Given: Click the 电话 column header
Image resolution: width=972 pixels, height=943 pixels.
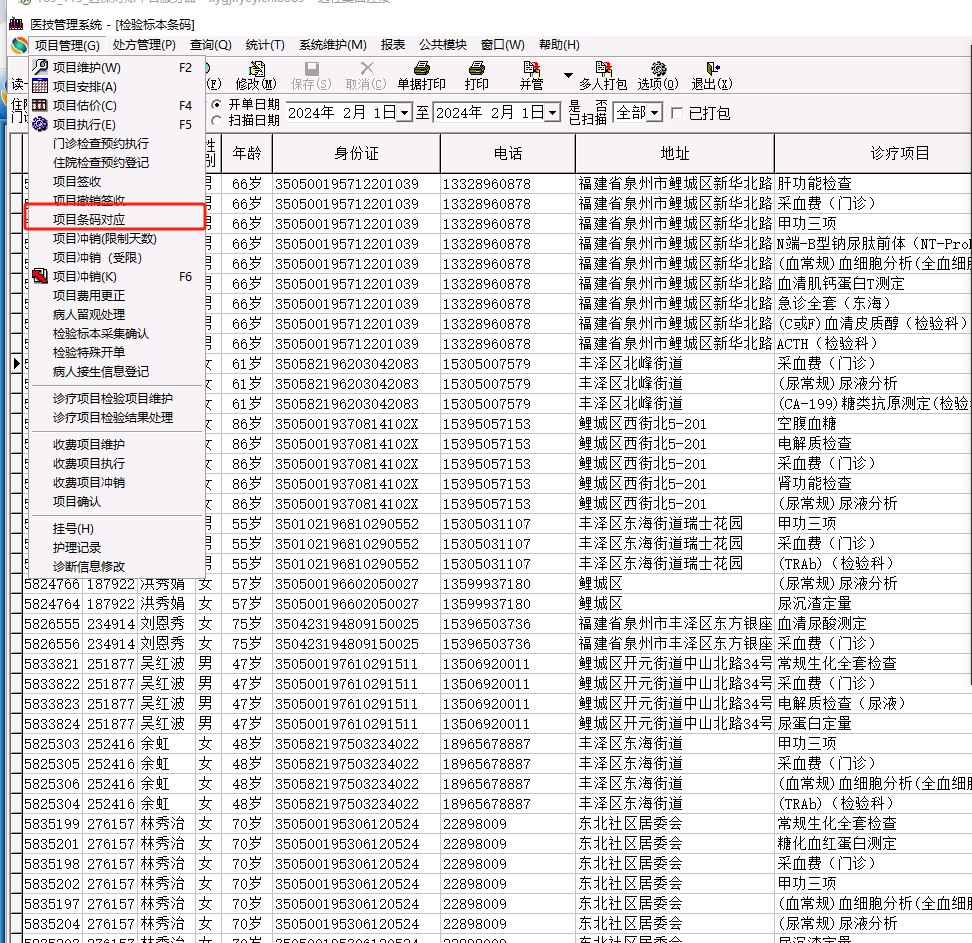Looking at the screenshot, I should click(508, 153).
